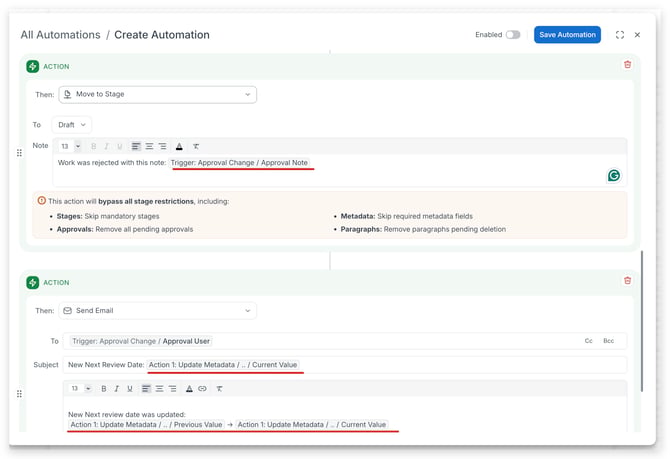Go back to All Automations
The image size is (670, 459).
(60, 35)
